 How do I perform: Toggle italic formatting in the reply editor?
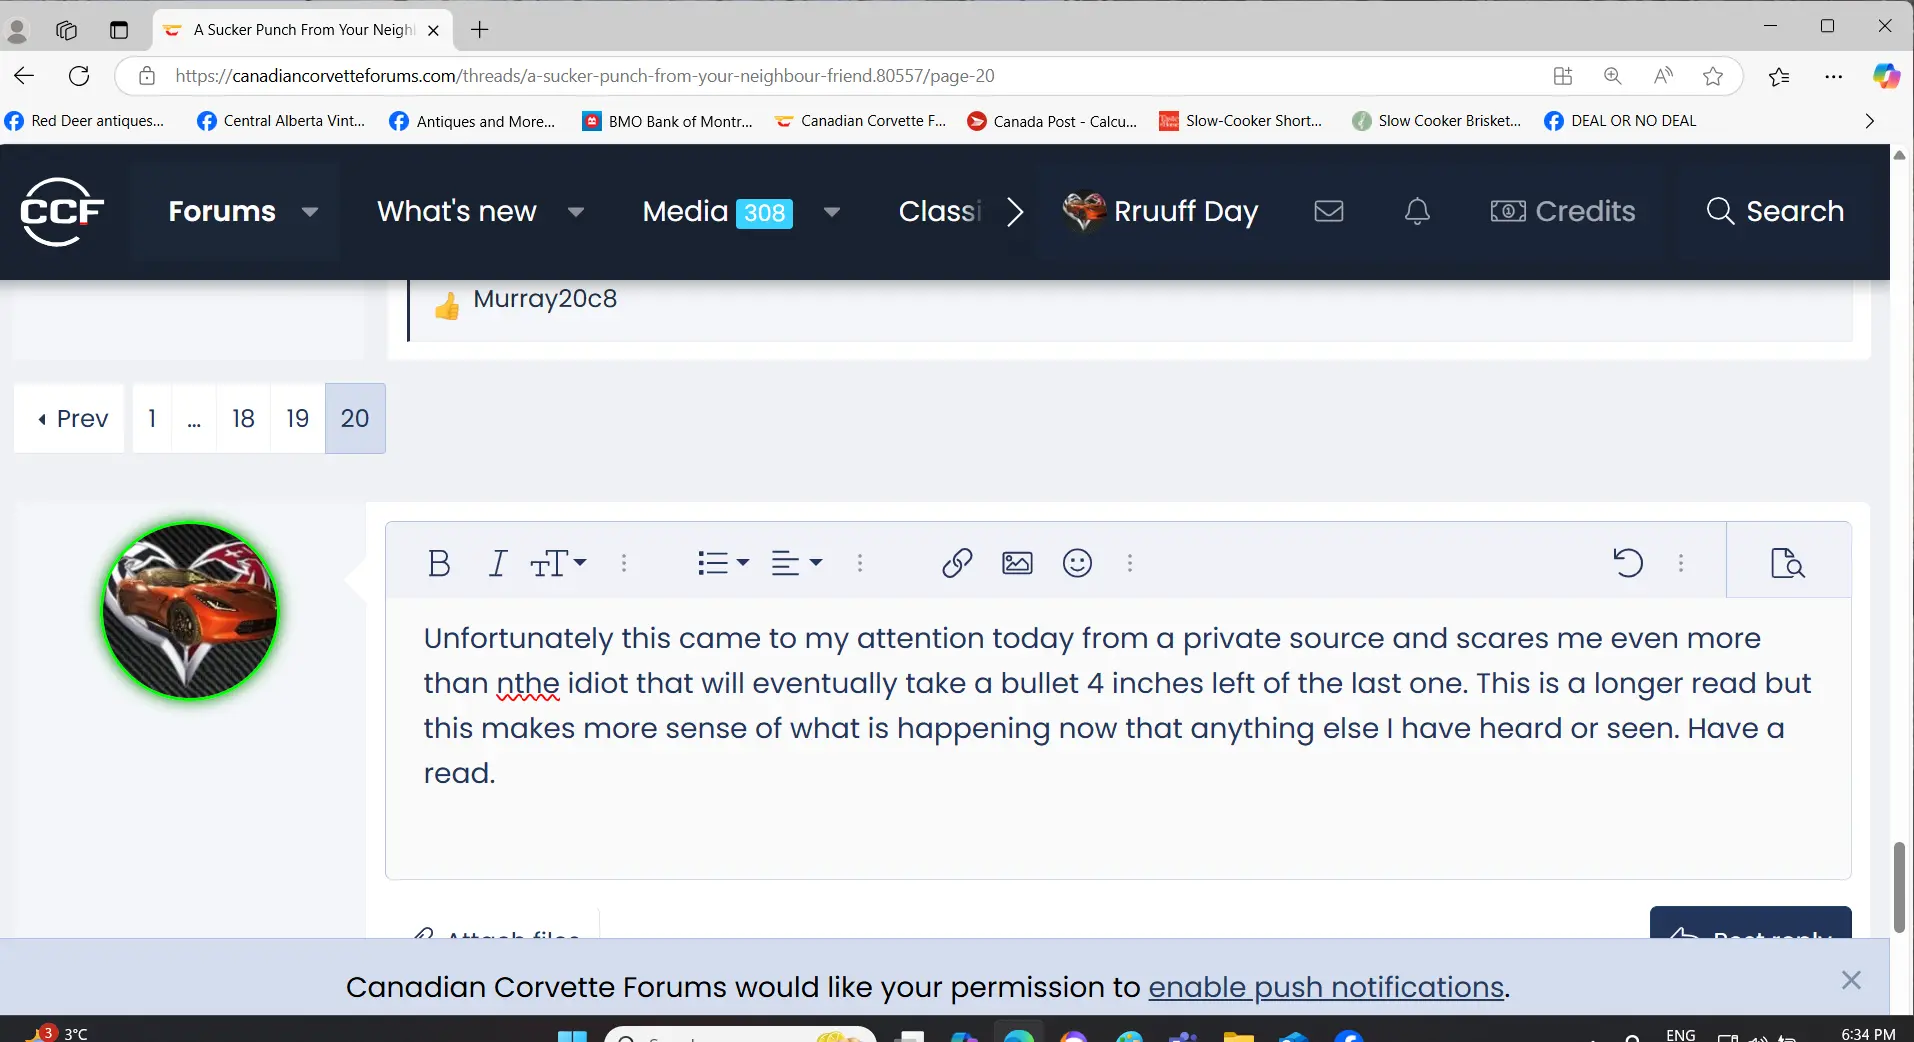pyautogui.click(x=497, y=564)
